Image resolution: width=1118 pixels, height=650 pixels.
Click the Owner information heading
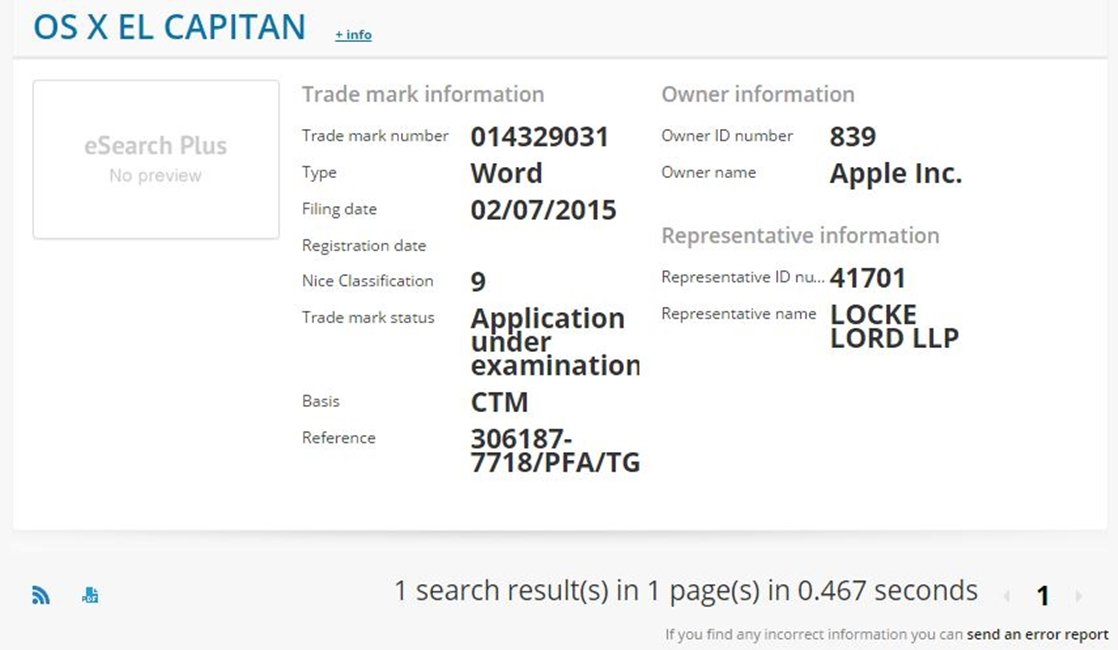pyautogui.click(x=758, y=94)
